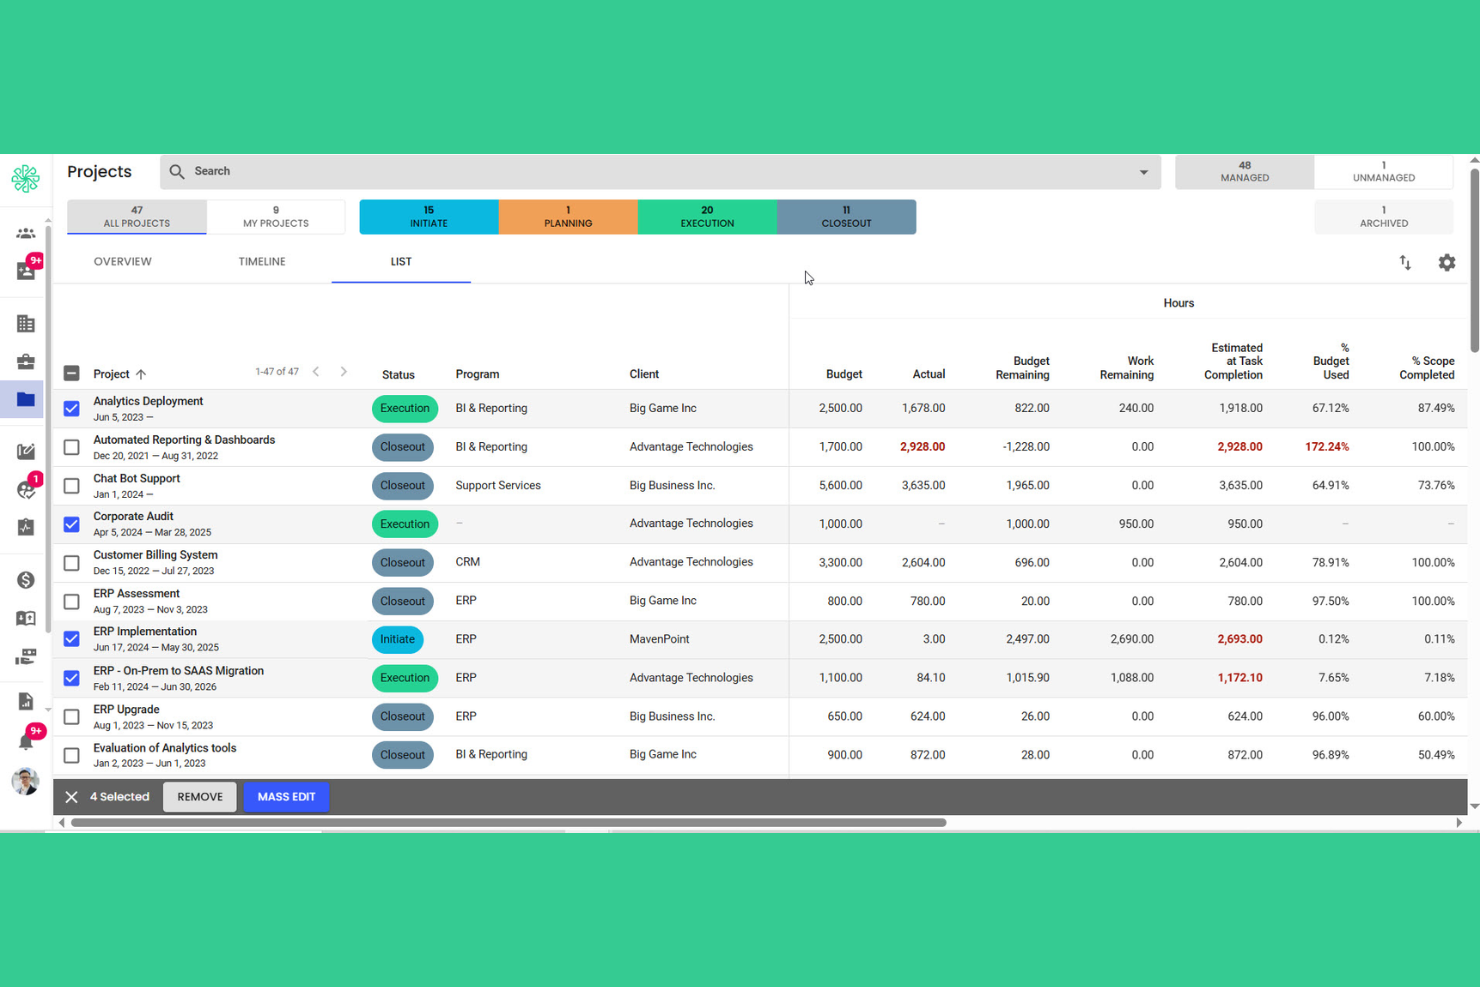The image size is (1480, 987).
Task: Show Managed projects
Action: tap(1244, 172)
